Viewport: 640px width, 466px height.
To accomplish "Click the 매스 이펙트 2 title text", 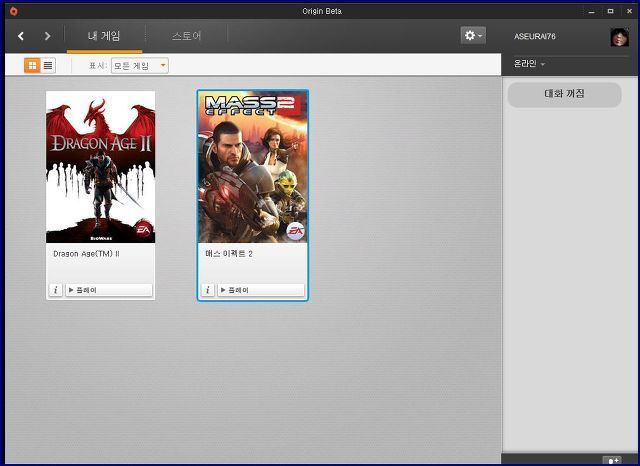I will tap(229, 254).
